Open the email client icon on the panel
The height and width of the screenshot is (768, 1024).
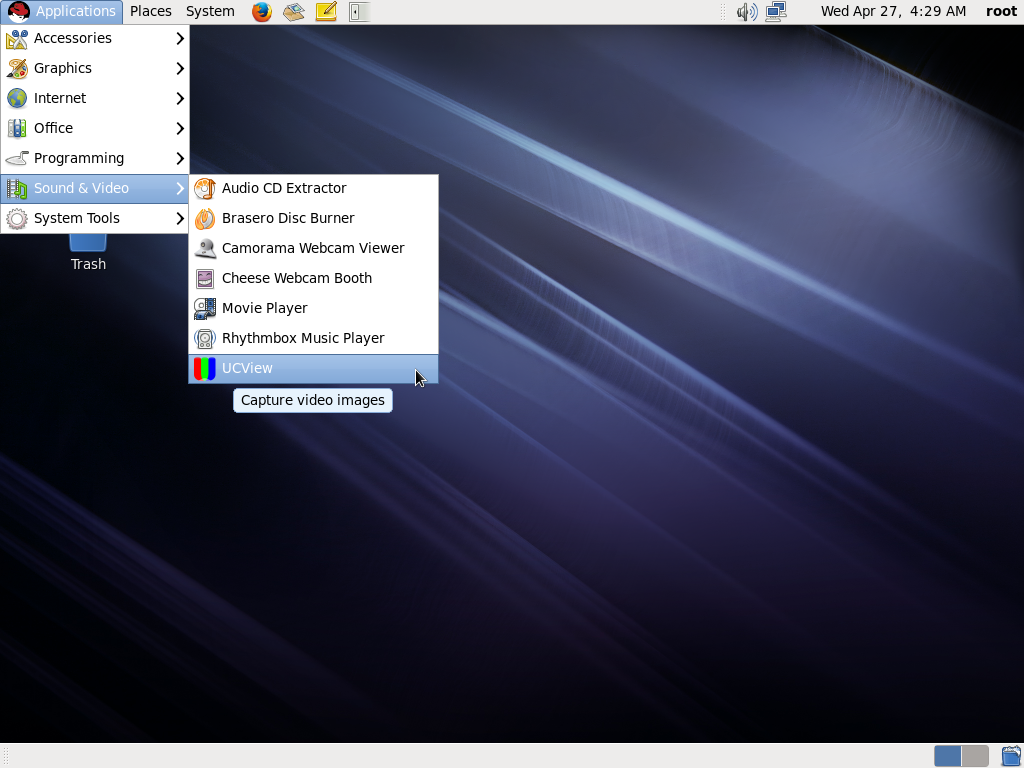293,12
